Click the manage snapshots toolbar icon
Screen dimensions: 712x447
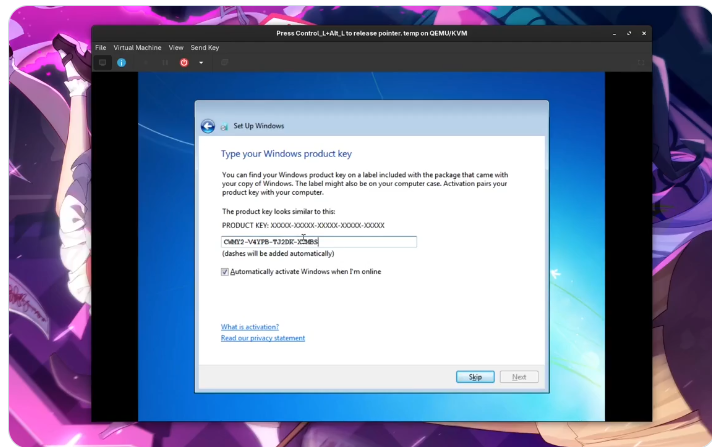click(224, 63)
